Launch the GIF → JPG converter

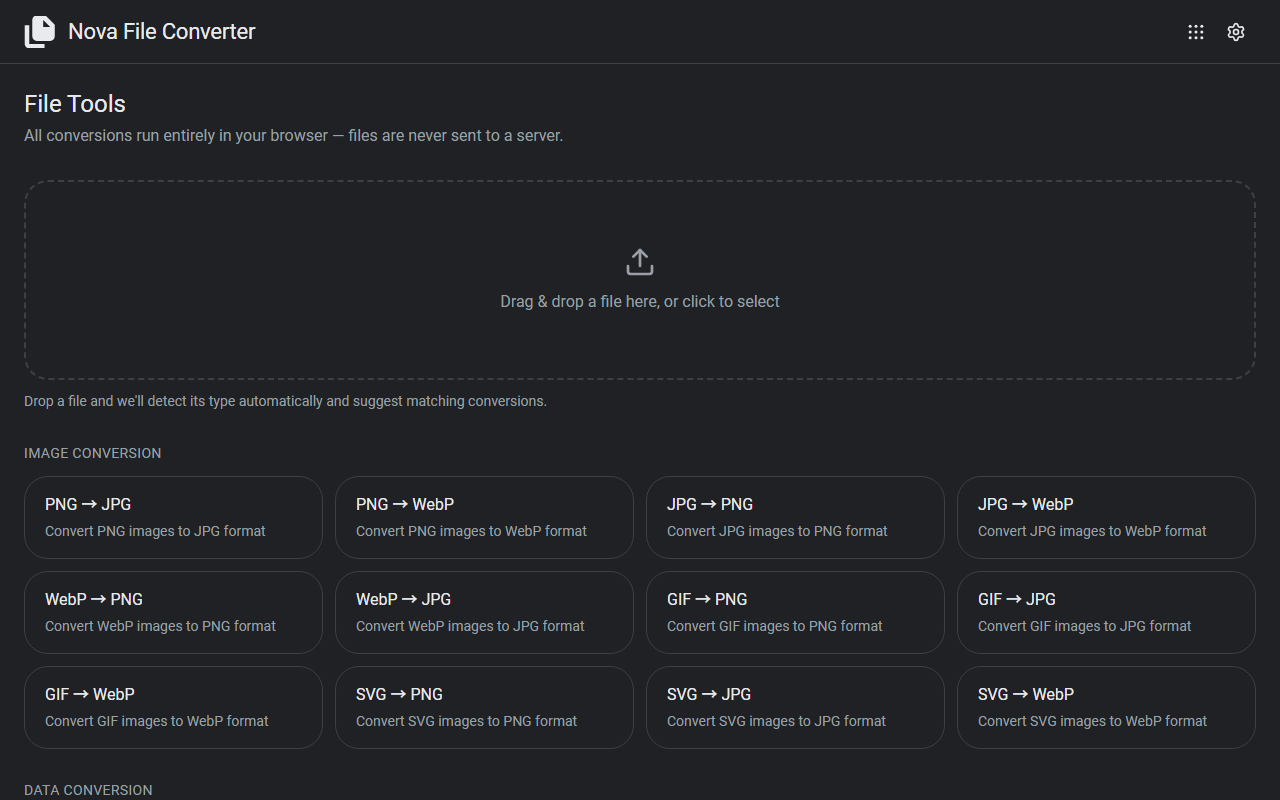(x=1106, y=612)
